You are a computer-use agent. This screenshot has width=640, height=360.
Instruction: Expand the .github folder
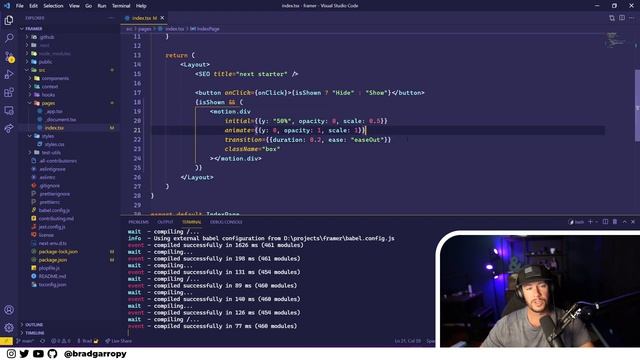pos(47,37)
